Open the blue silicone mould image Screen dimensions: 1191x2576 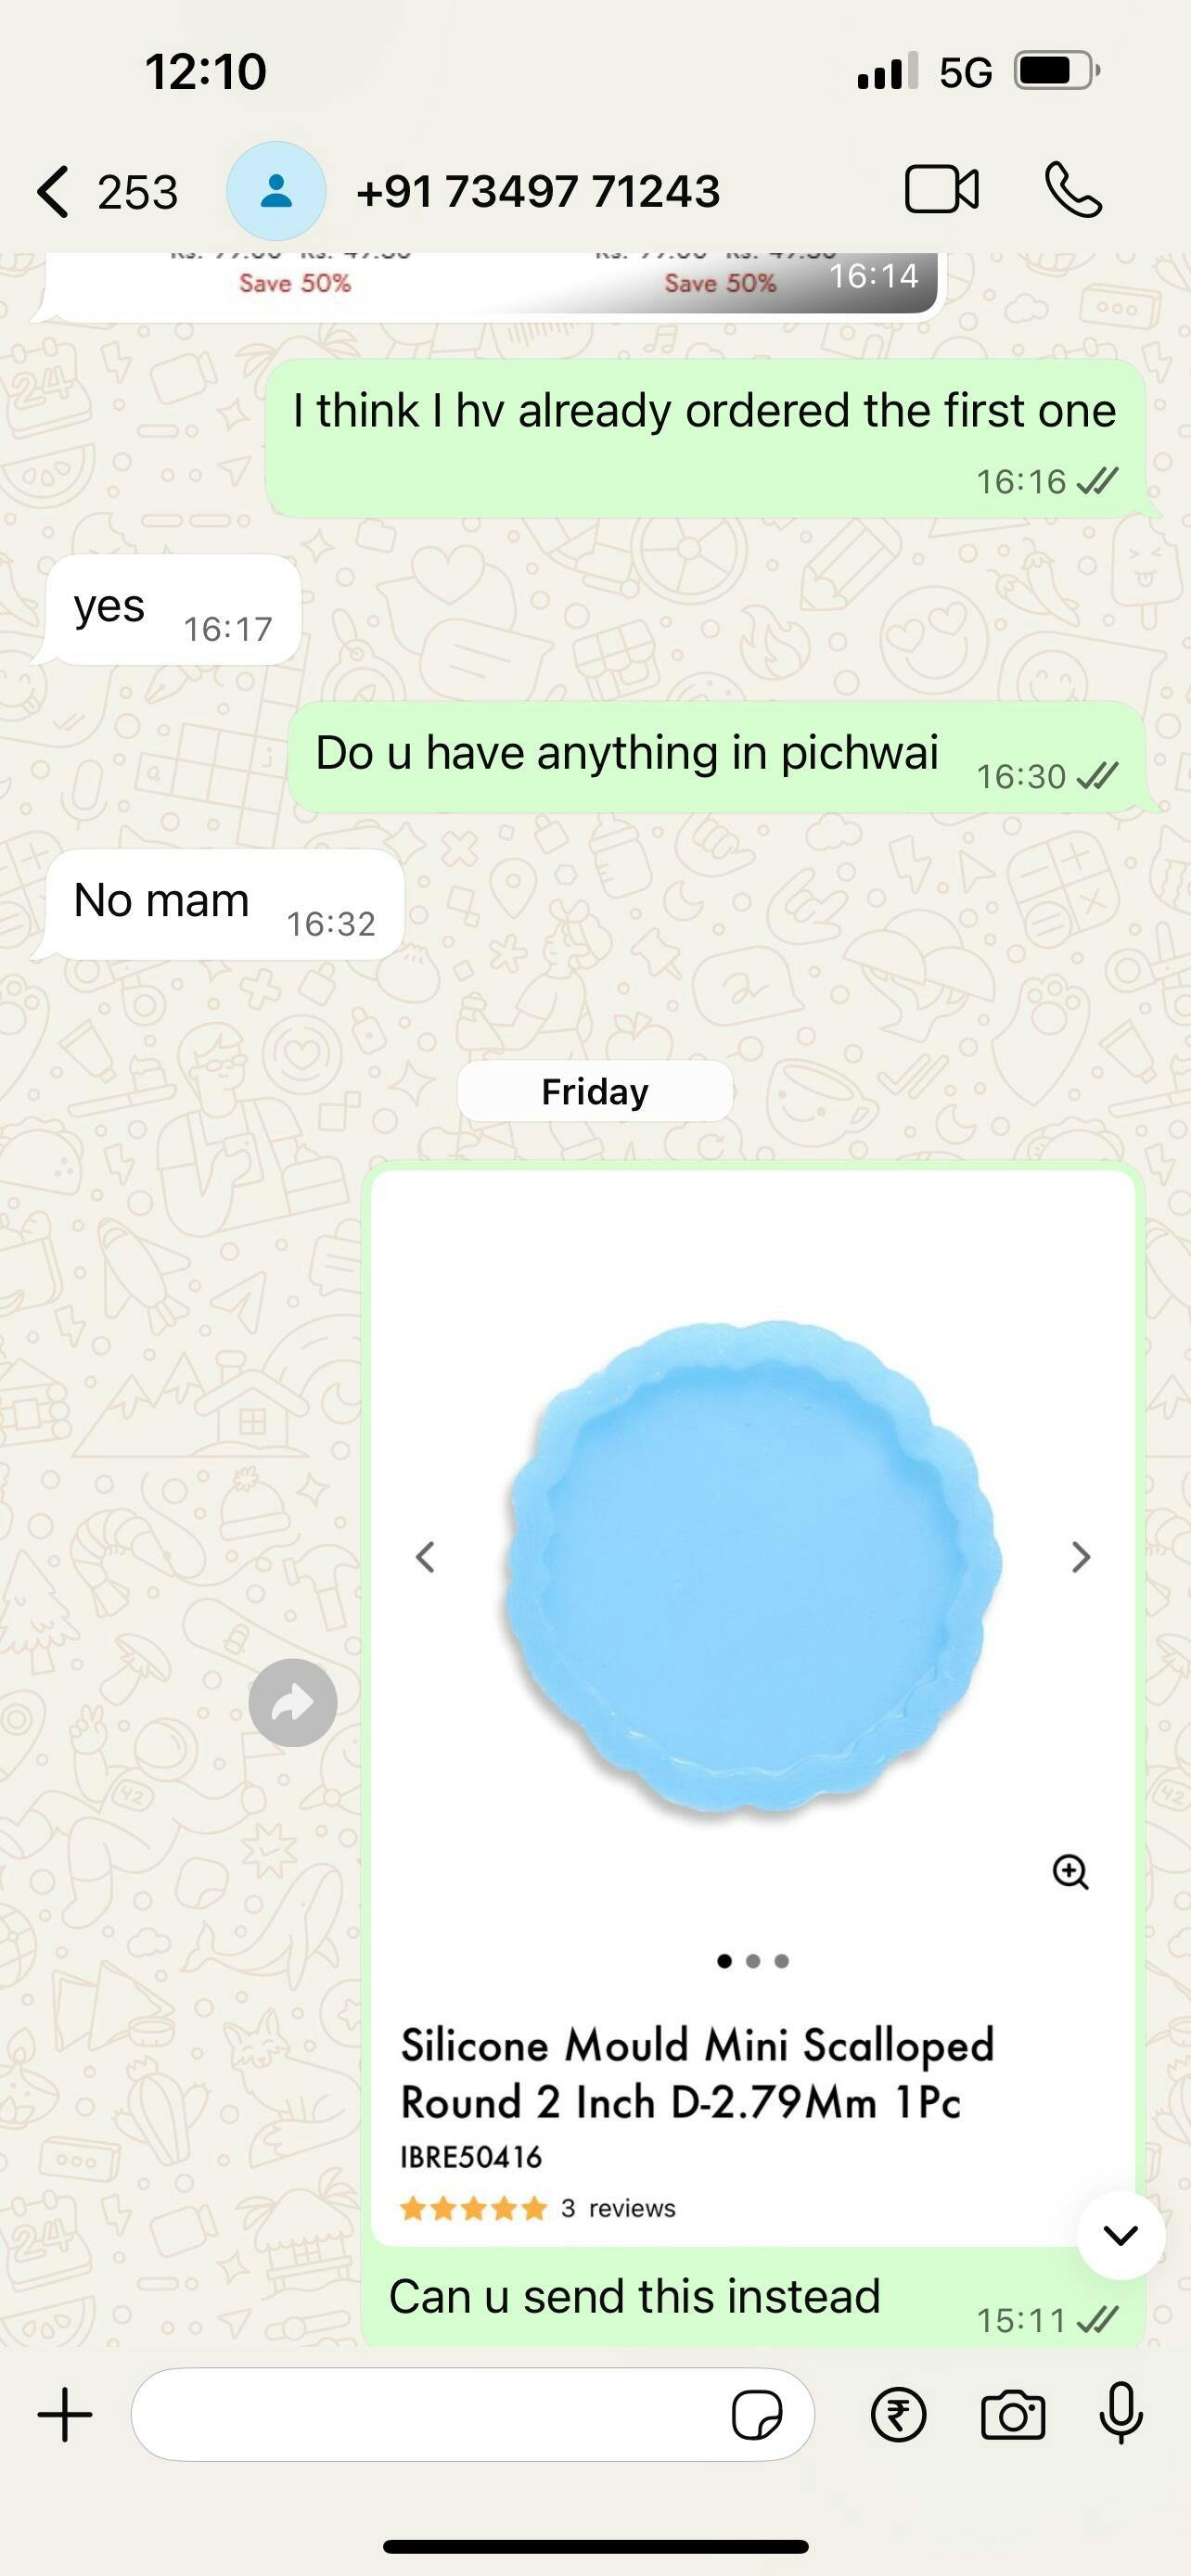click(x=752, y=1566)
